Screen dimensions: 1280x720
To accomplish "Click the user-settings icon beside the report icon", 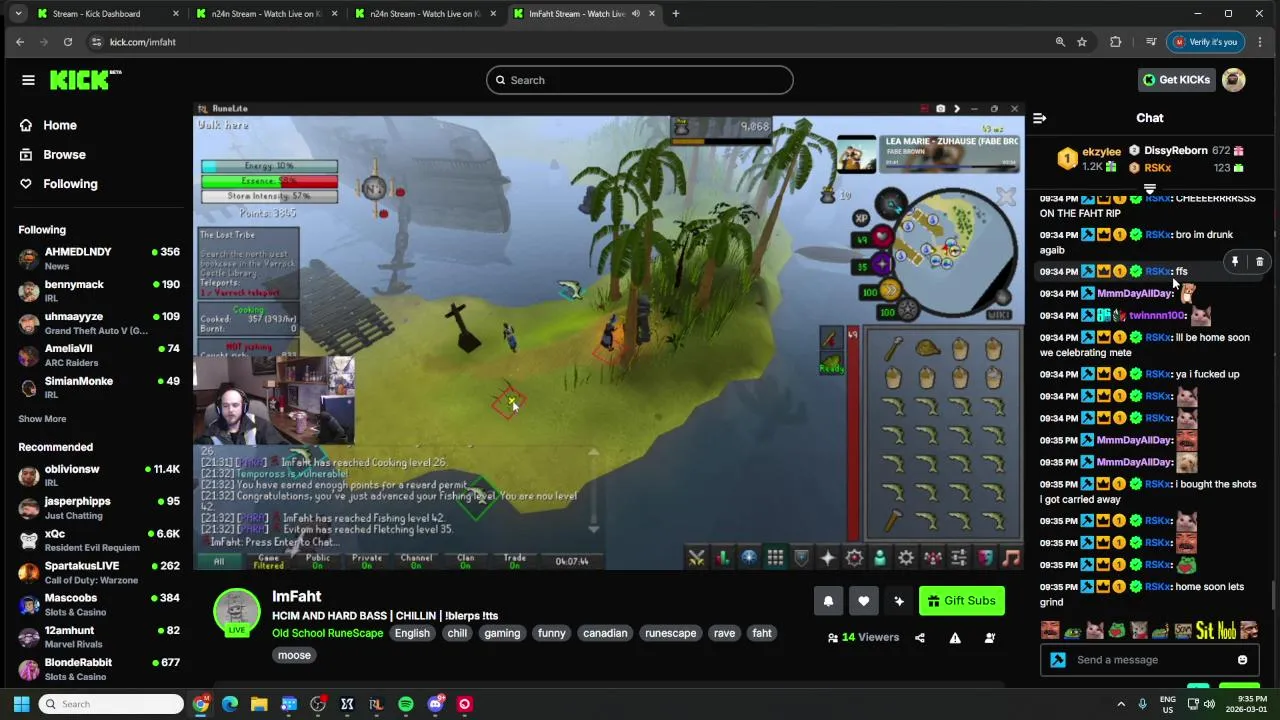I will [x=990, y=638].
